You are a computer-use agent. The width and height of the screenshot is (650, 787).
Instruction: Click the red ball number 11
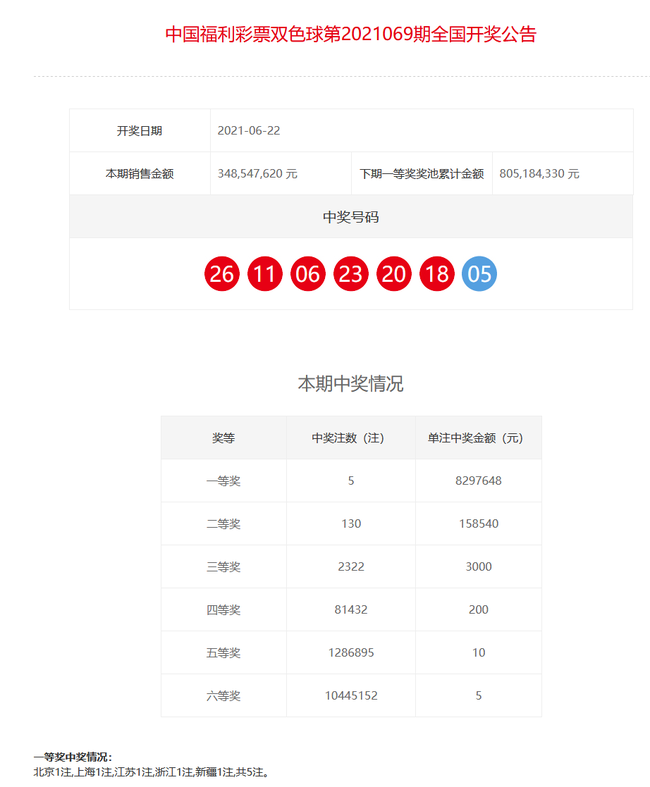click(265, 274)
